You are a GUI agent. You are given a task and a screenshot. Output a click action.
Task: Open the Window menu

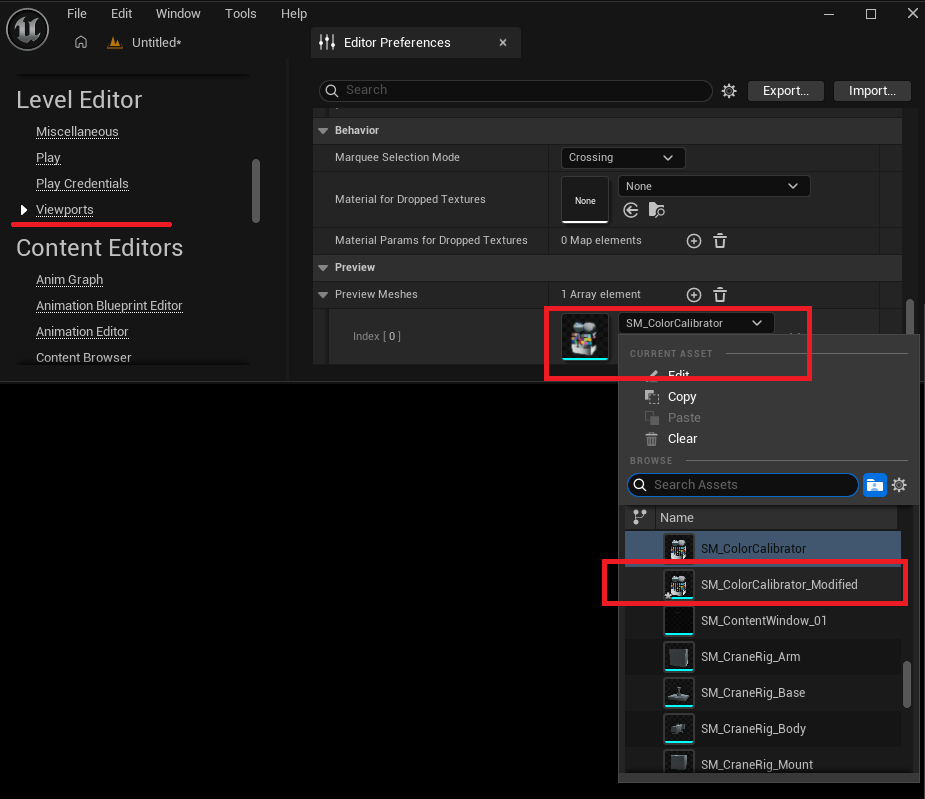(178, 14)
